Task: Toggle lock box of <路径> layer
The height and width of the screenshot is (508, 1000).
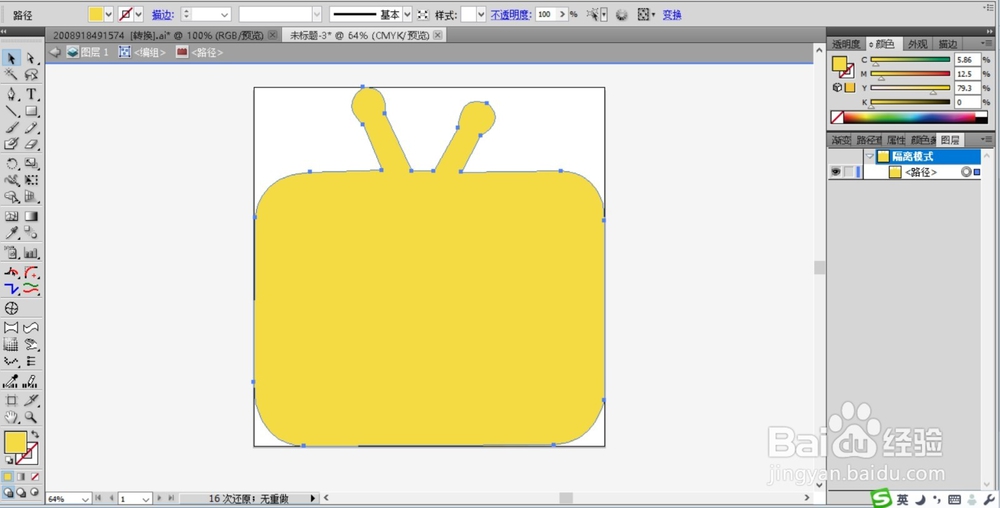Action: [849, 172]
